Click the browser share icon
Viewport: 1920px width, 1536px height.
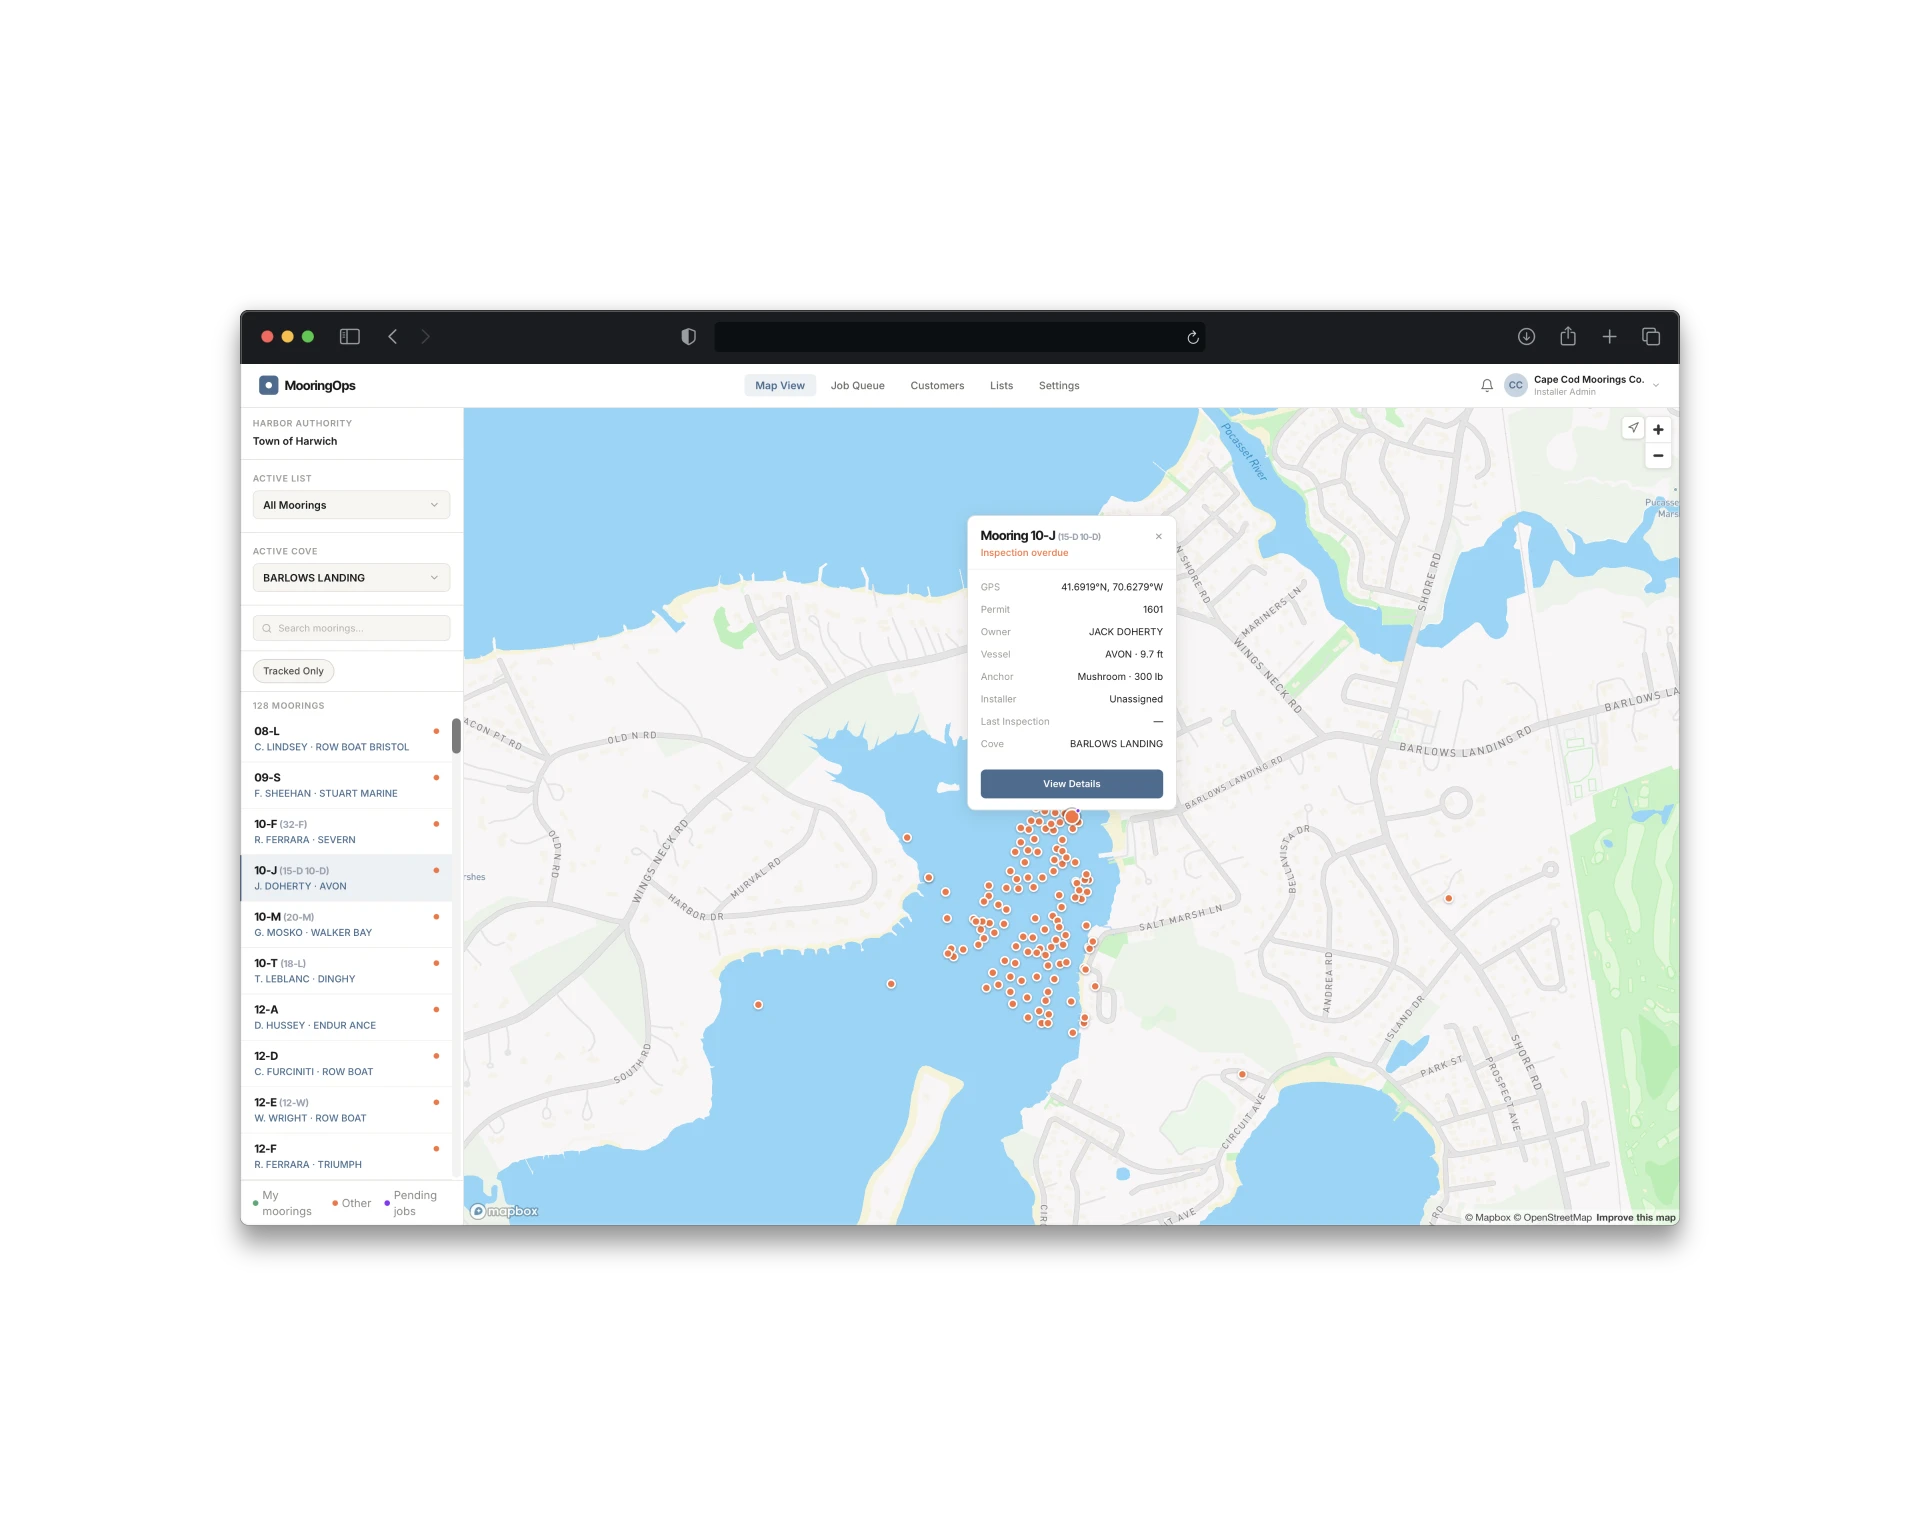(1567, 336)
